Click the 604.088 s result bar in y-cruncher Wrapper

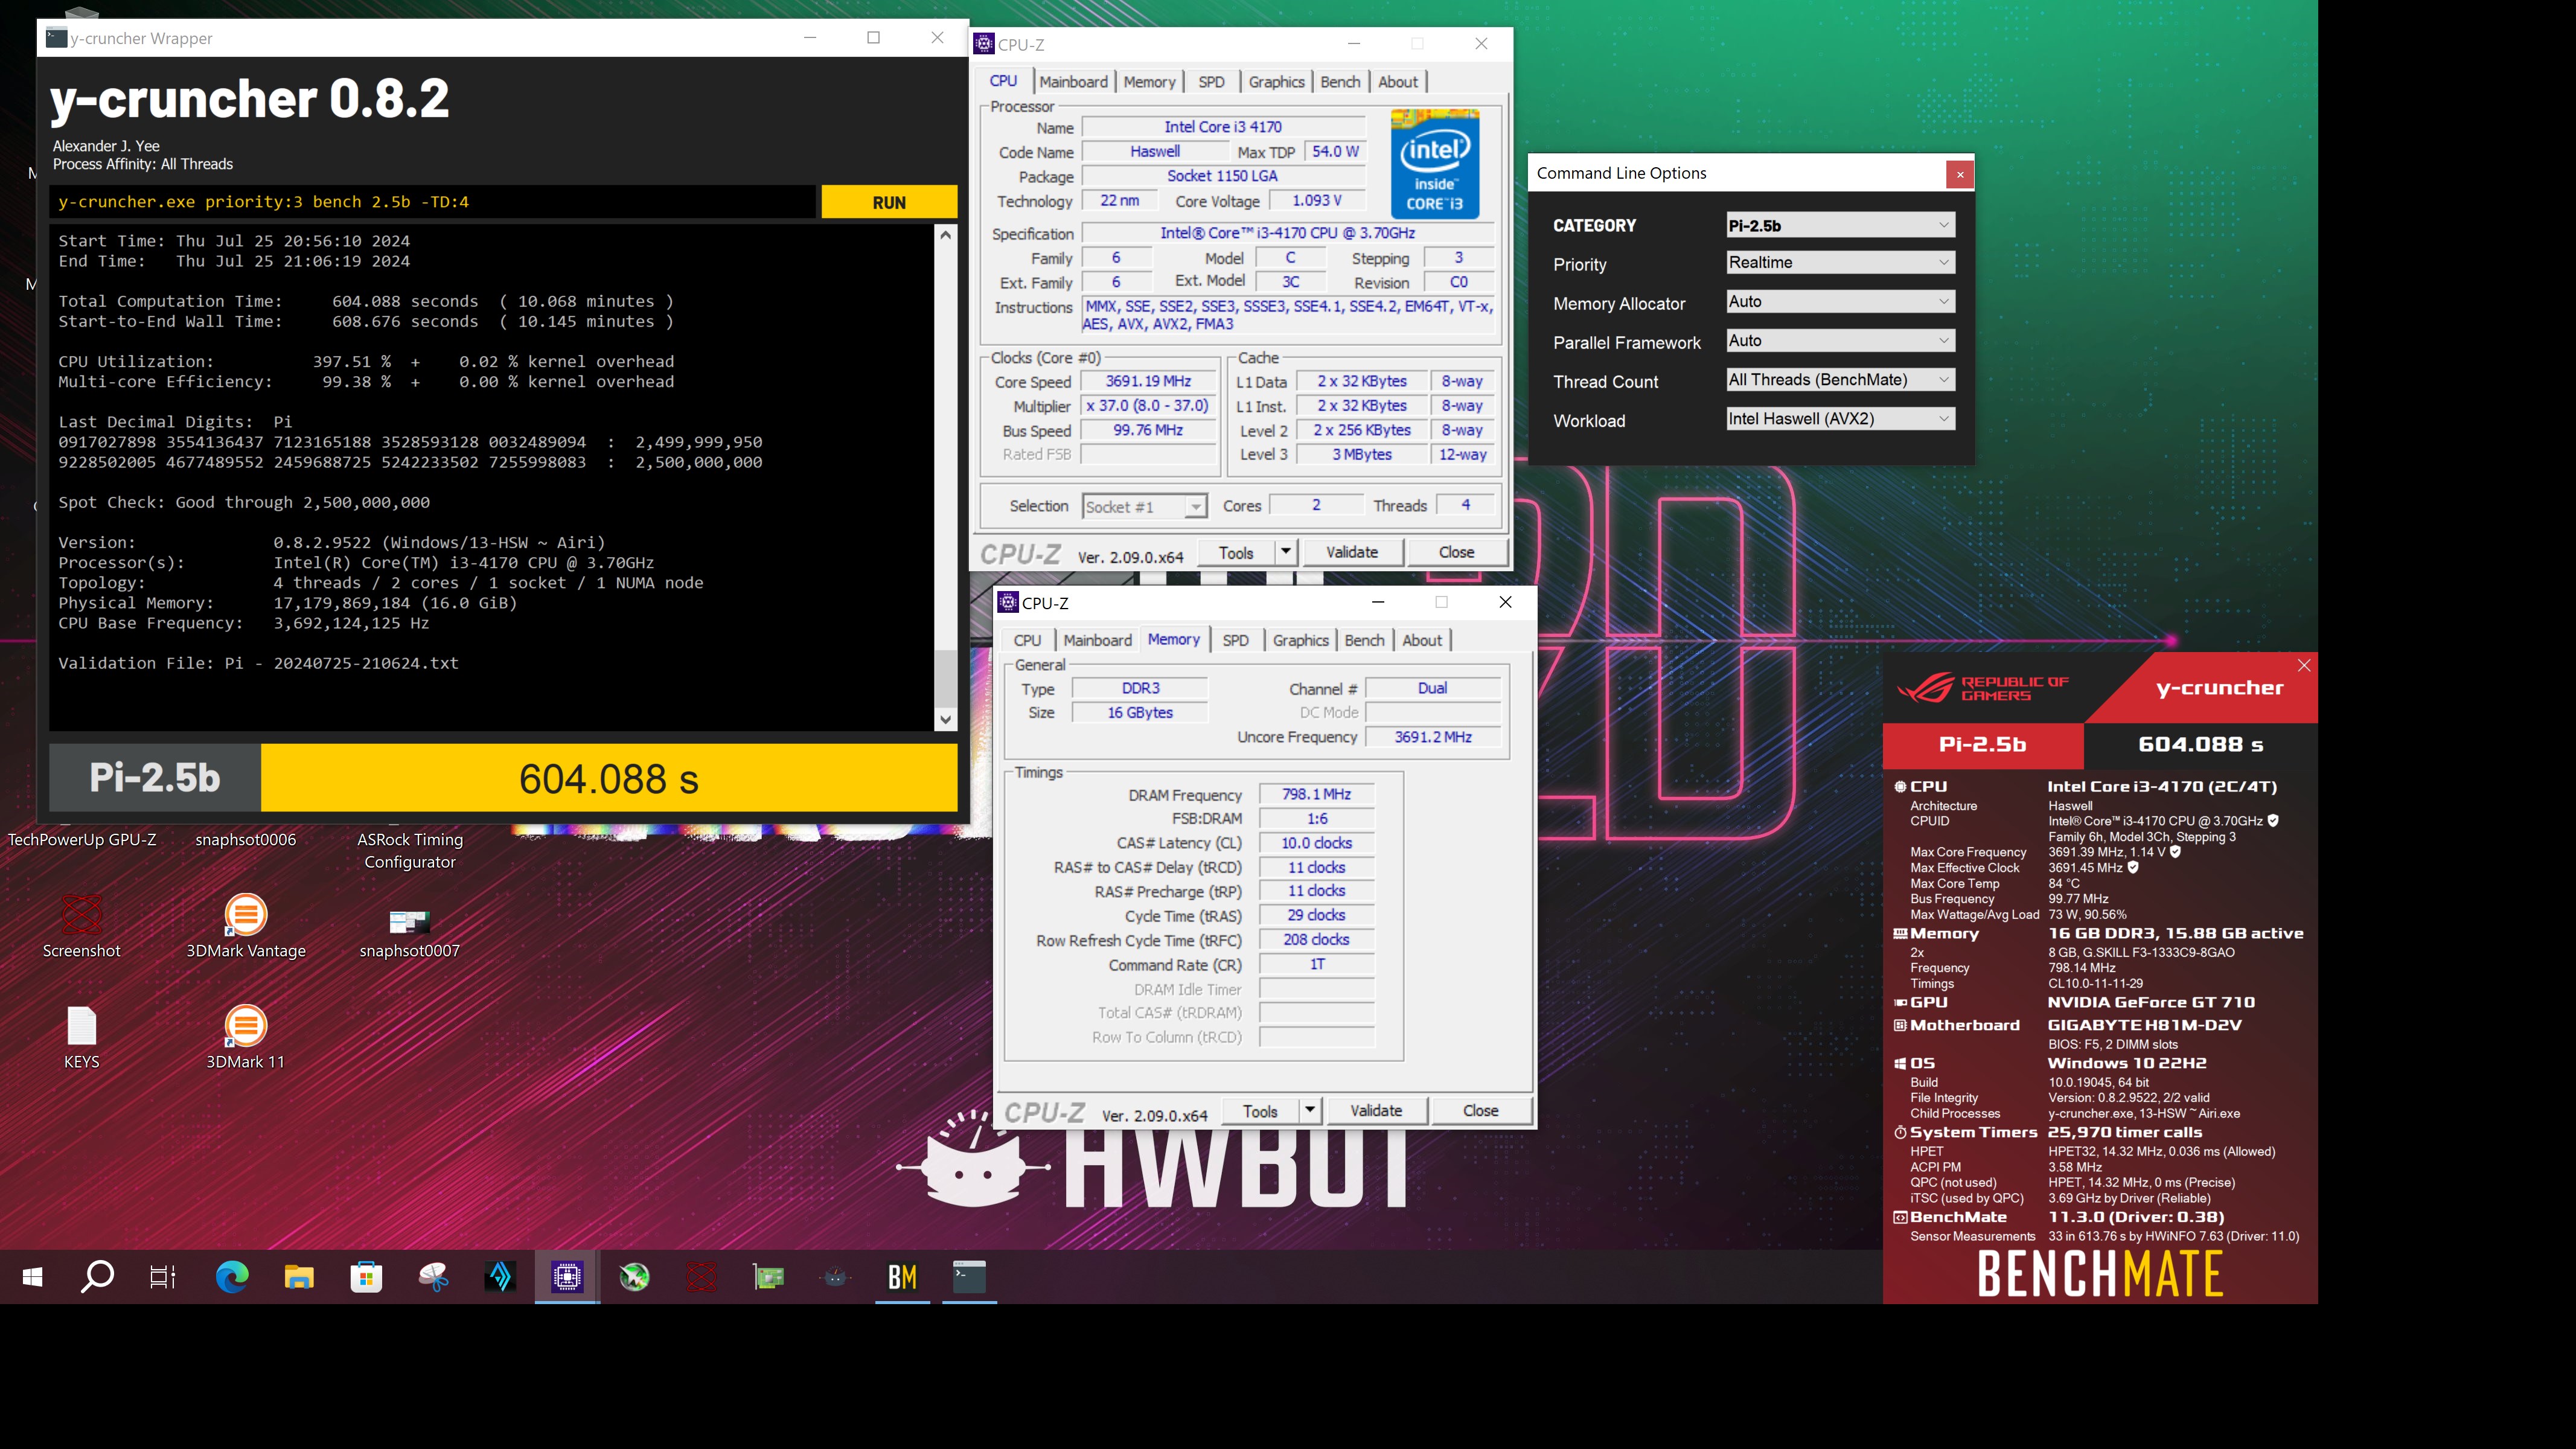coord(609,778)
